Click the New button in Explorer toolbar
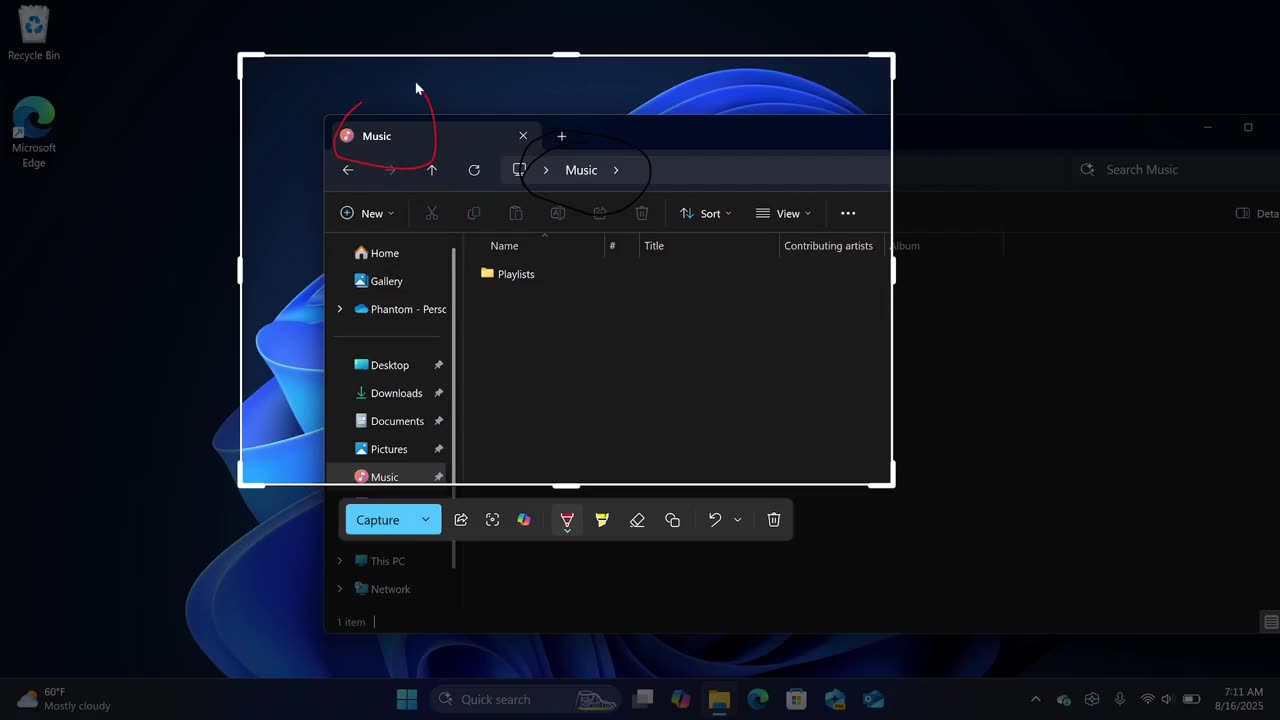1280x720 pixels. point(367,213)
